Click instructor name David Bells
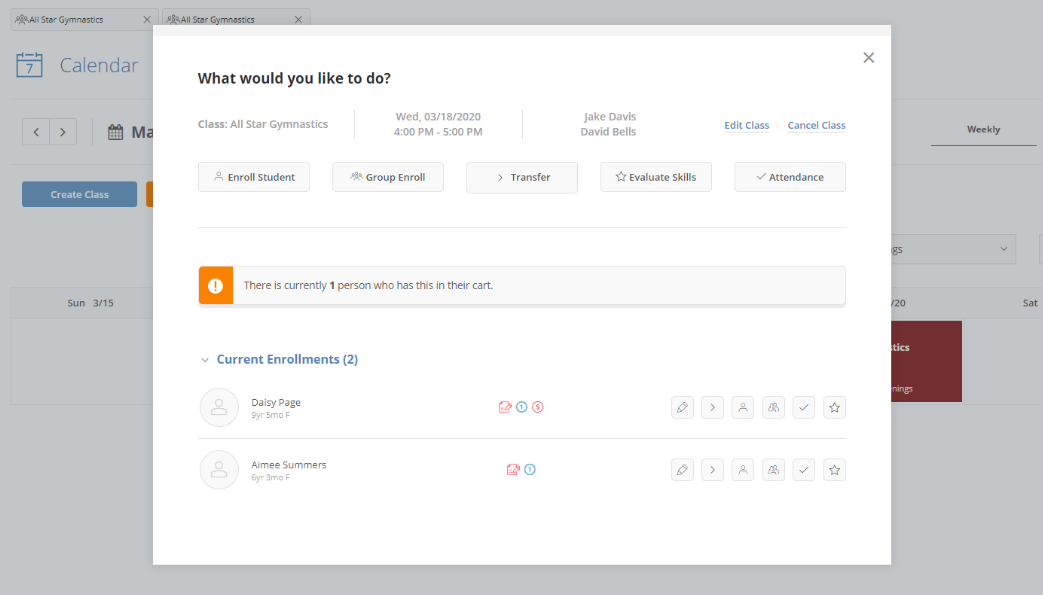 608,132
